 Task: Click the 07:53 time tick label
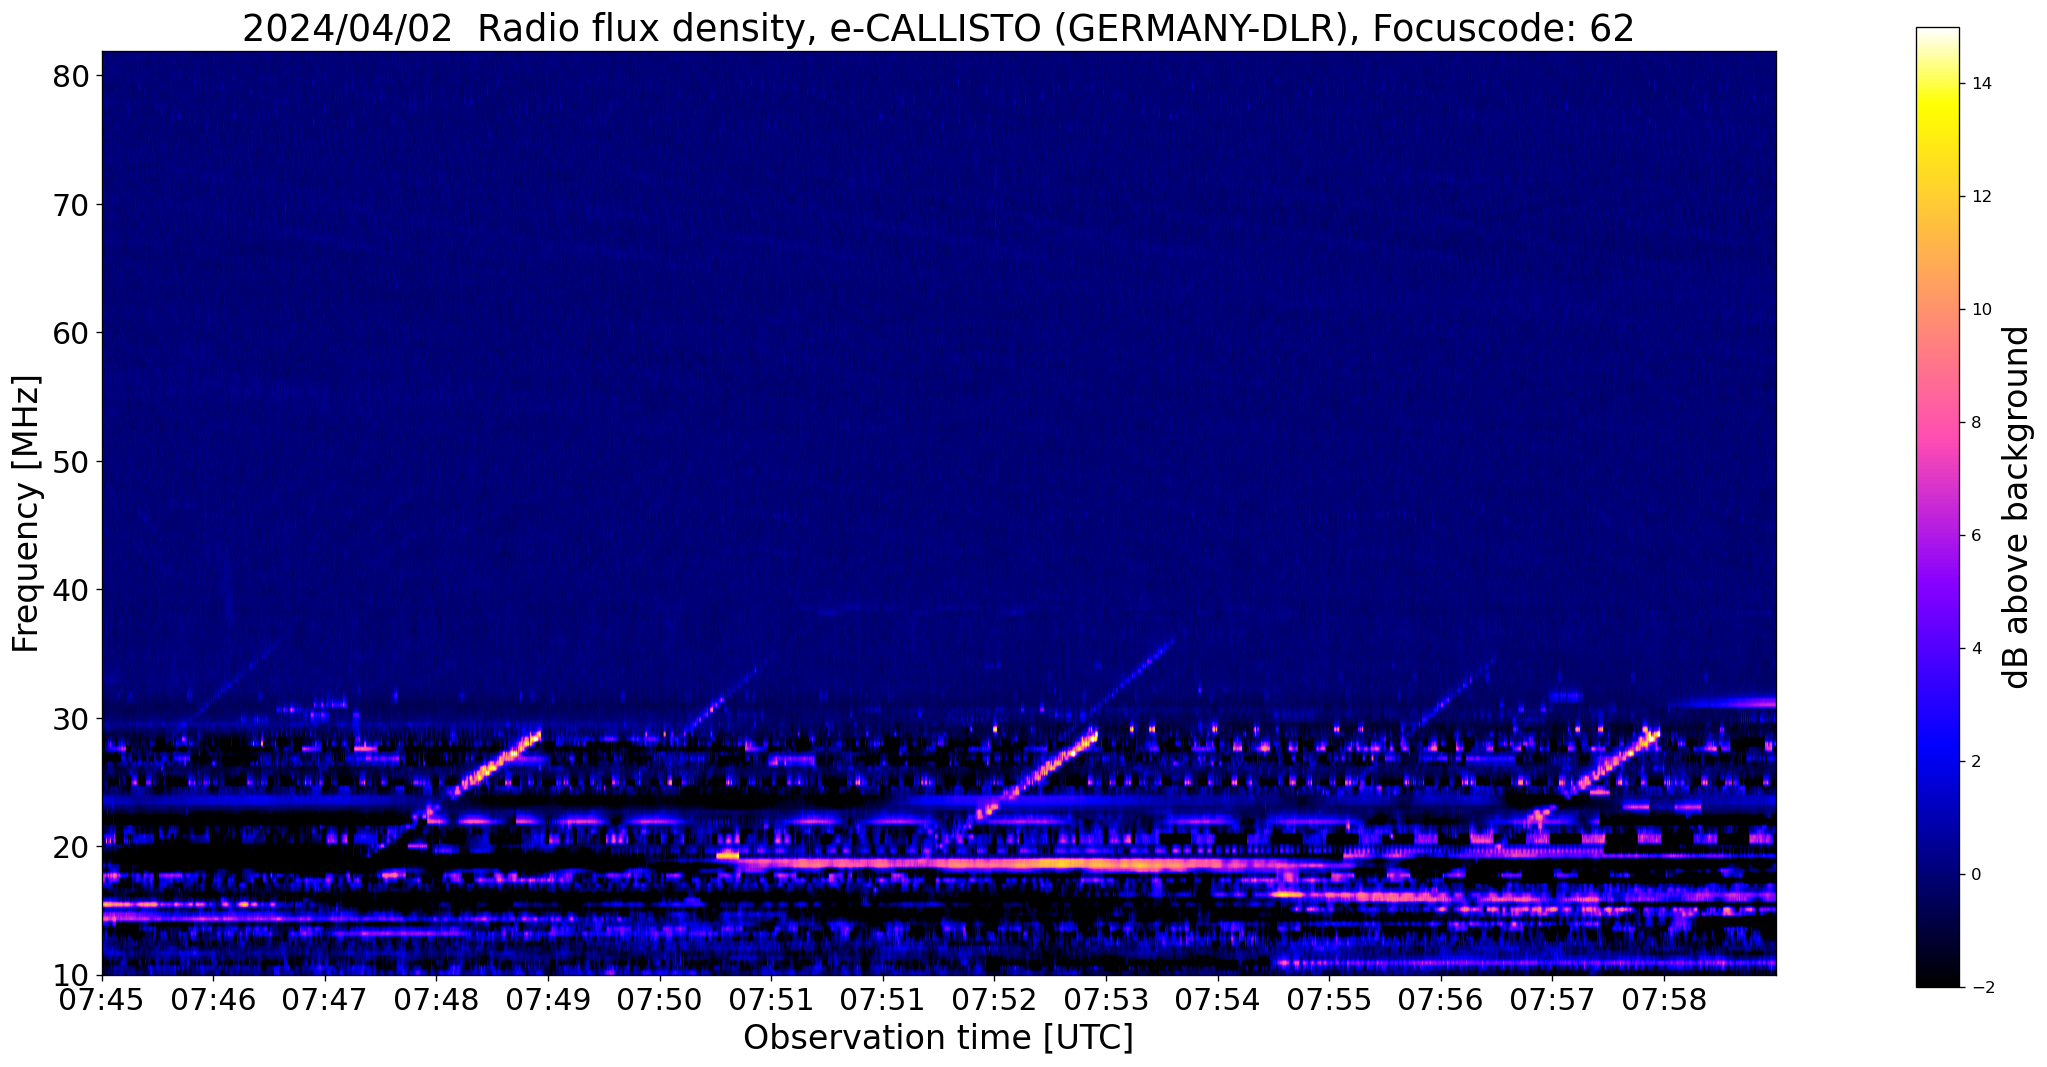1106,1000
